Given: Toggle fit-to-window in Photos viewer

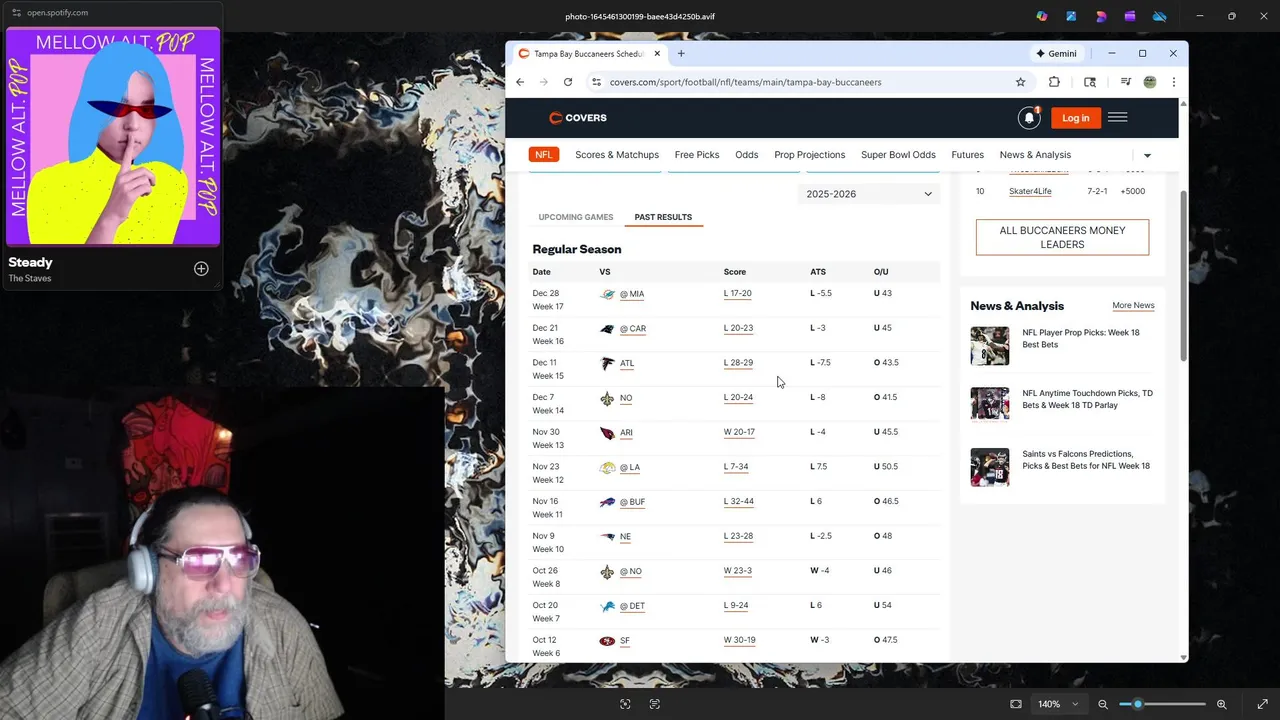Looking at the screenshot, I should coord(1016,704).
